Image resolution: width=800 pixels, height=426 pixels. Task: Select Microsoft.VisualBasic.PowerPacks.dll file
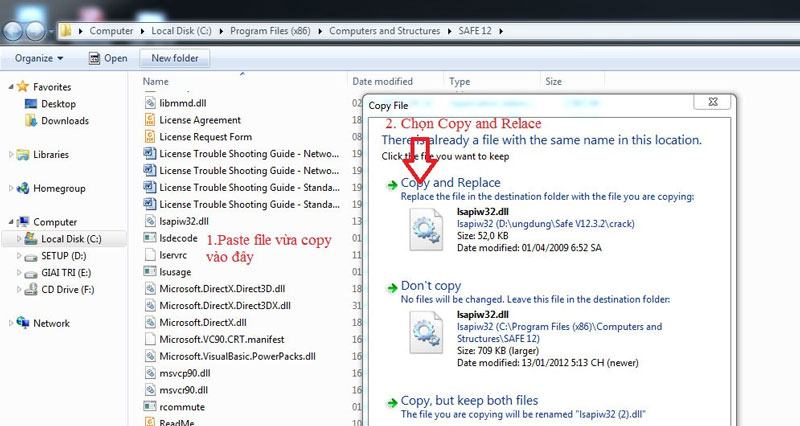[237, 356]
